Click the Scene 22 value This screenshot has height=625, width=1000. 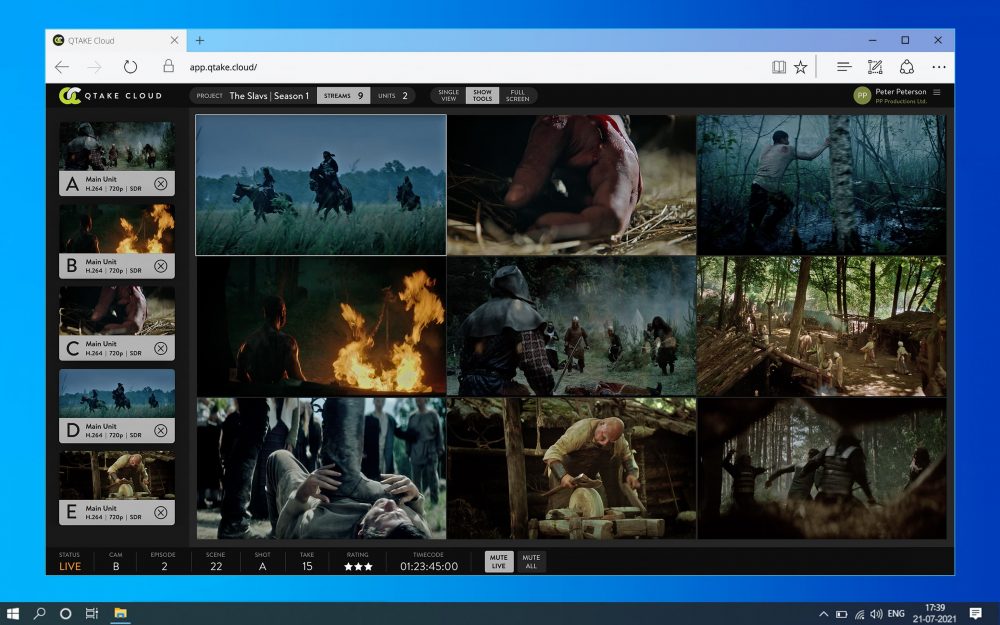pyautogui.click(x=216, y=566)
